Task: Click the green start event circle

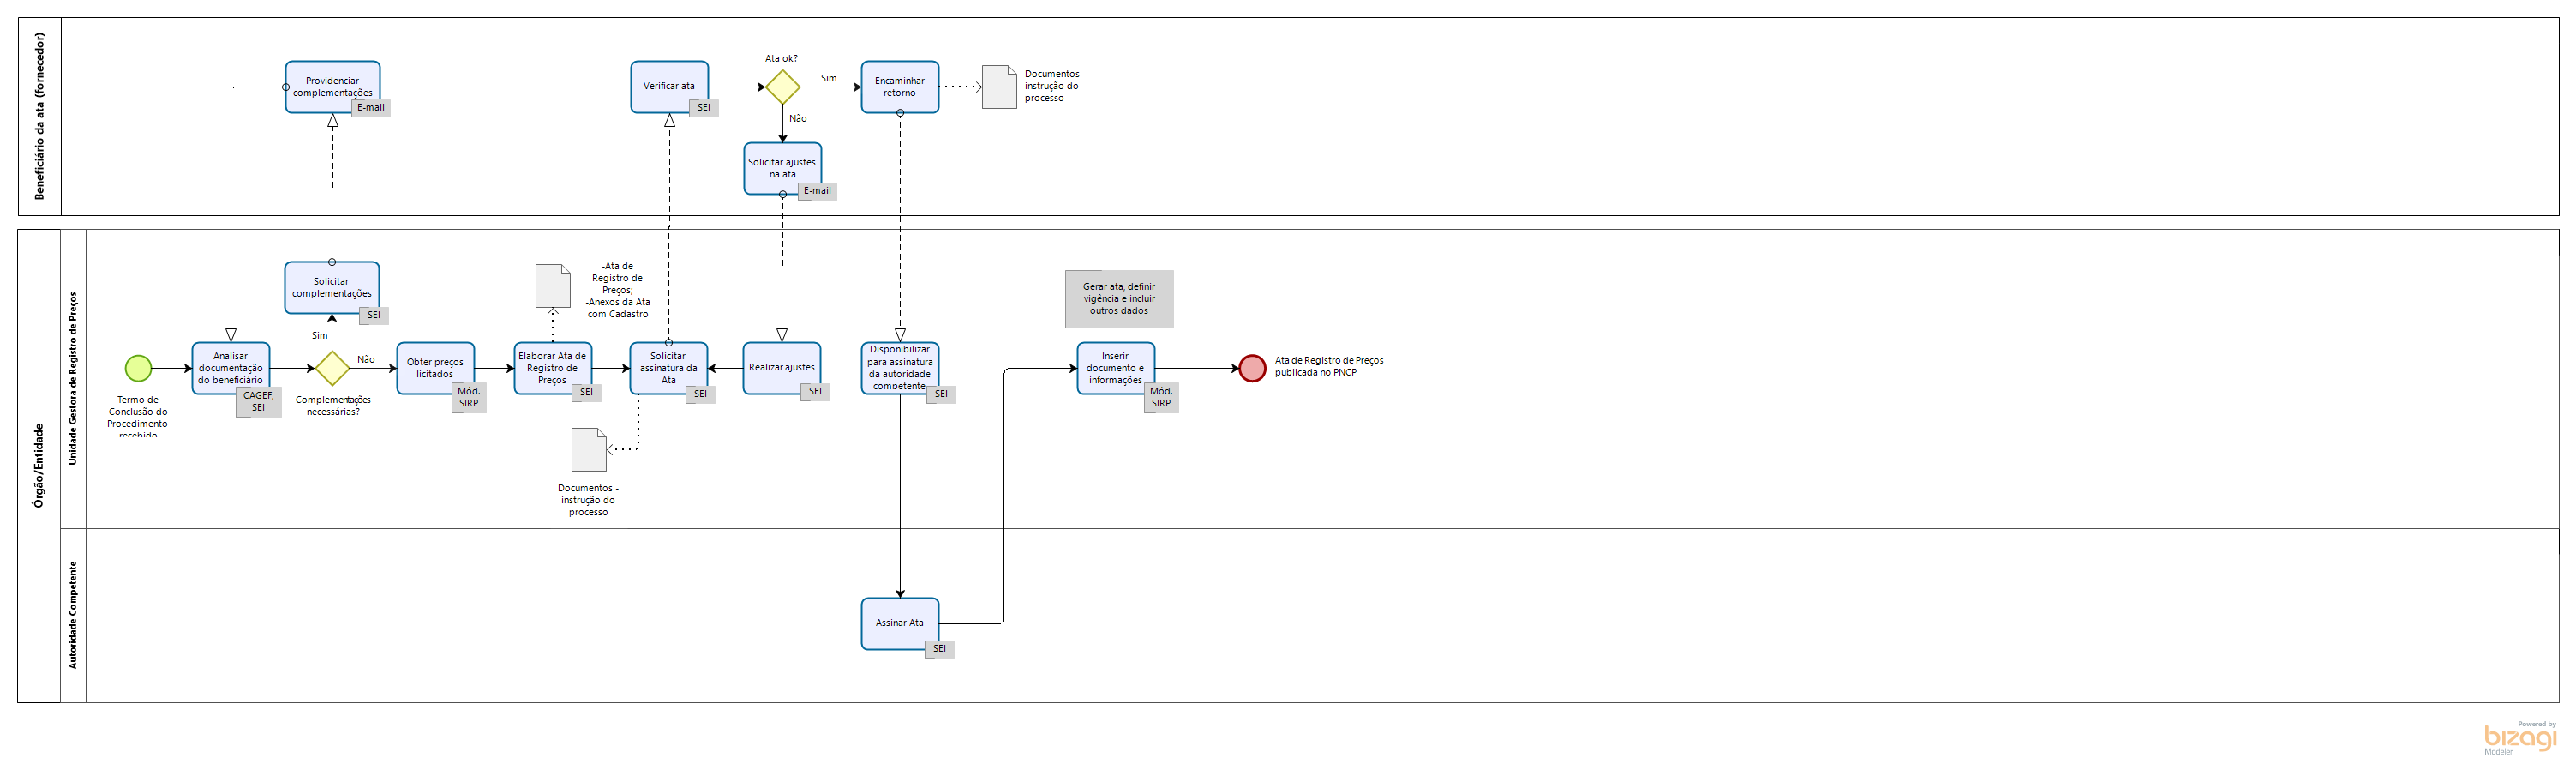Action: point(138,368)
